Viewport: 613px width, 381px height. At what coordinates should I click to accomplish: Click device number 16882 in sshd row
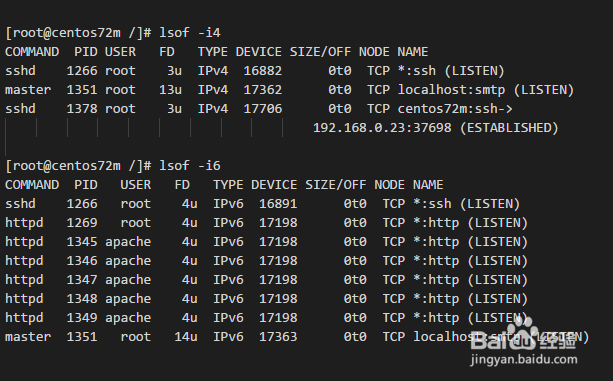(x=263, y=71)
